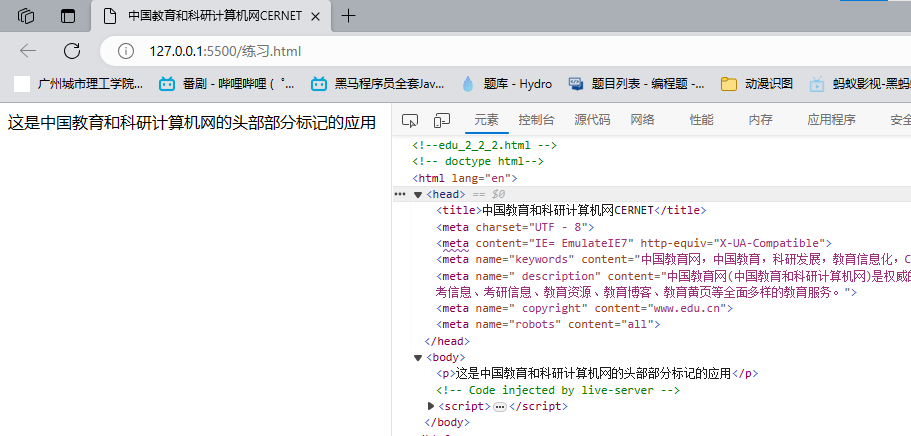Select the title element row
The image size is (911, 436).
tap(571, 210)
